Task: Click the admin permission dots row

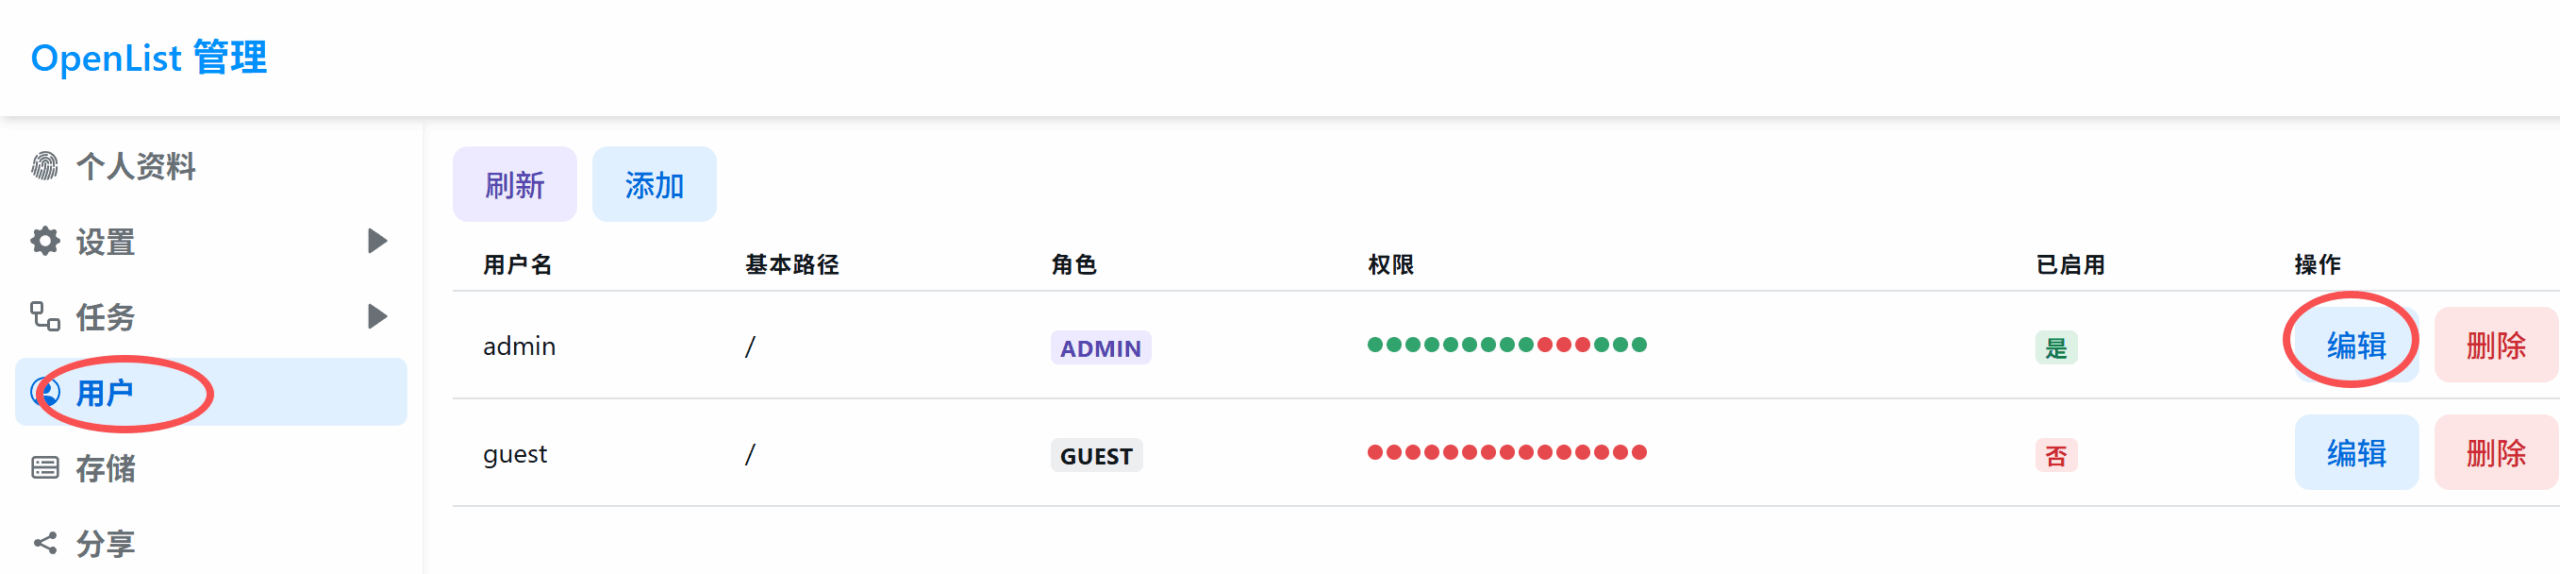Action: click(x=1506, y=345)
